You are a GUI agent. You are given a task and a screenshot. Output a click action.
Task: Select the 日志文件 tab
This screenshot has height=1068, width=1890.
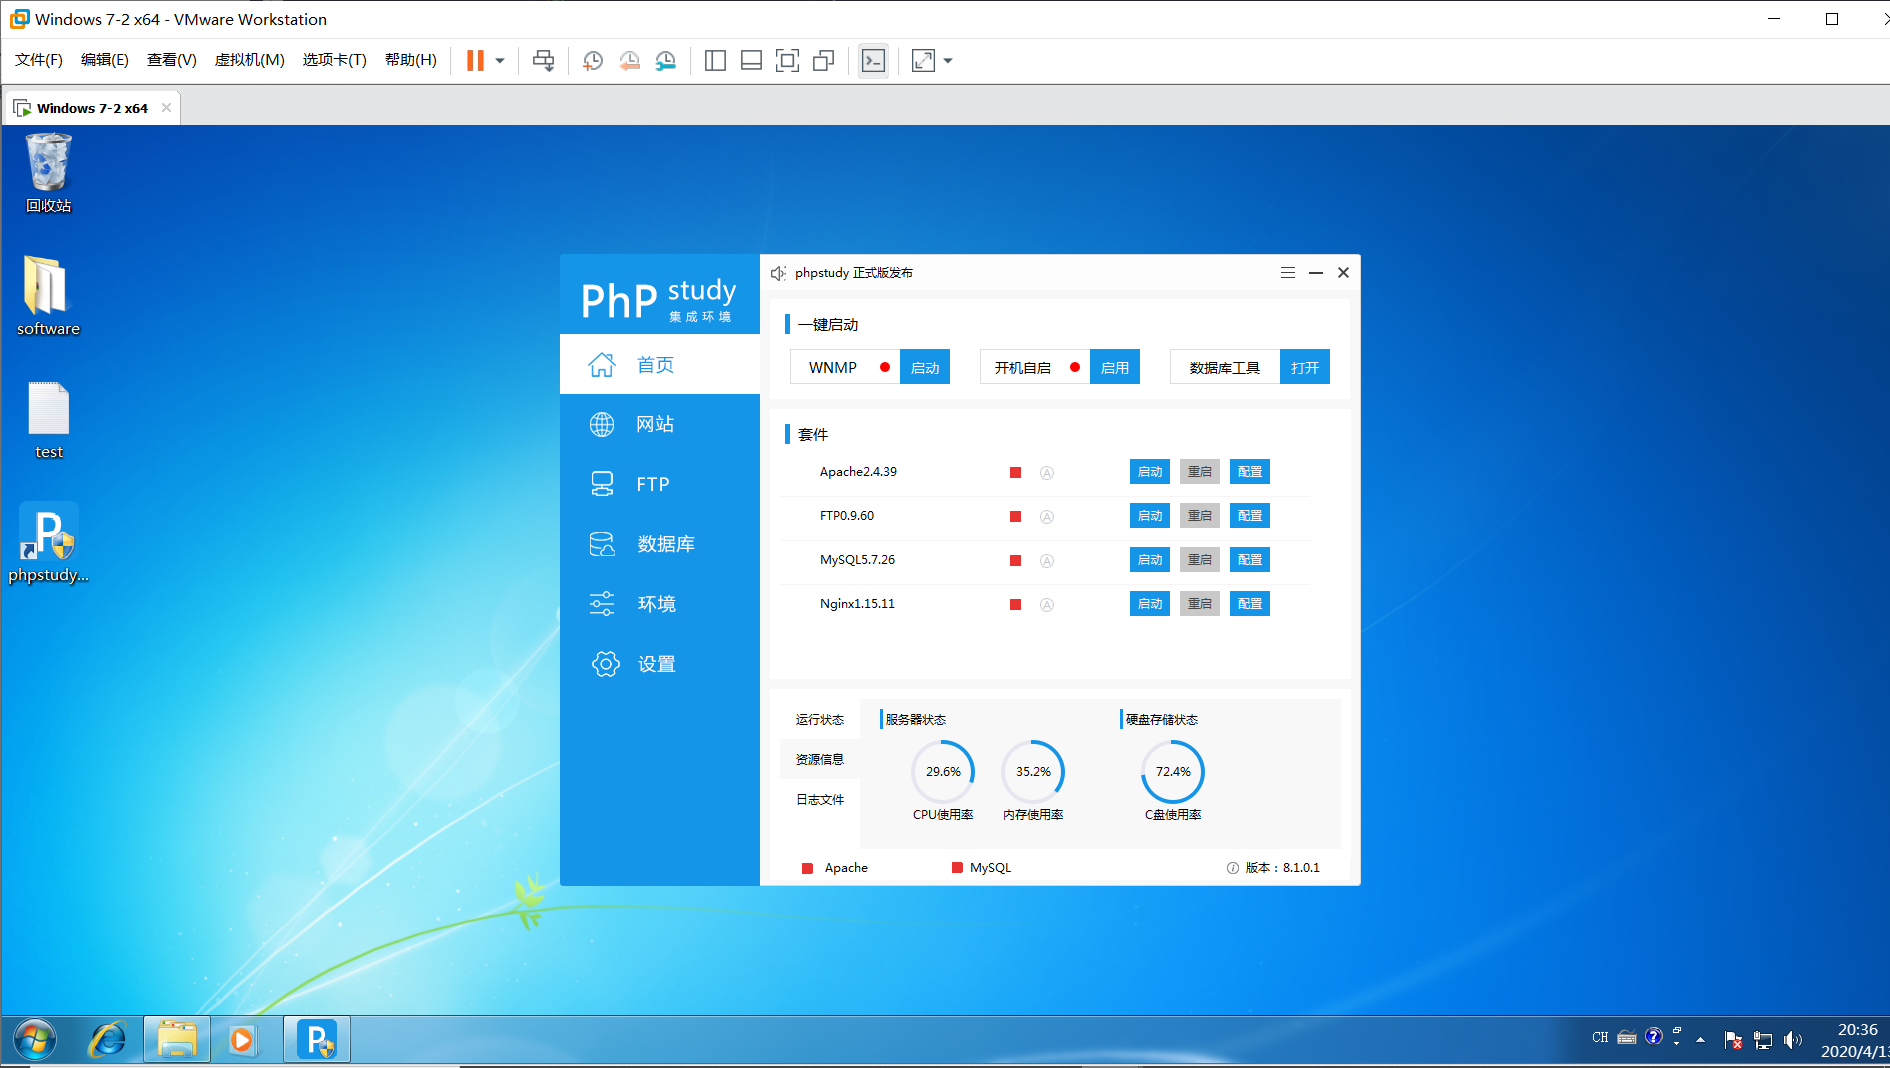click(820, 800)
